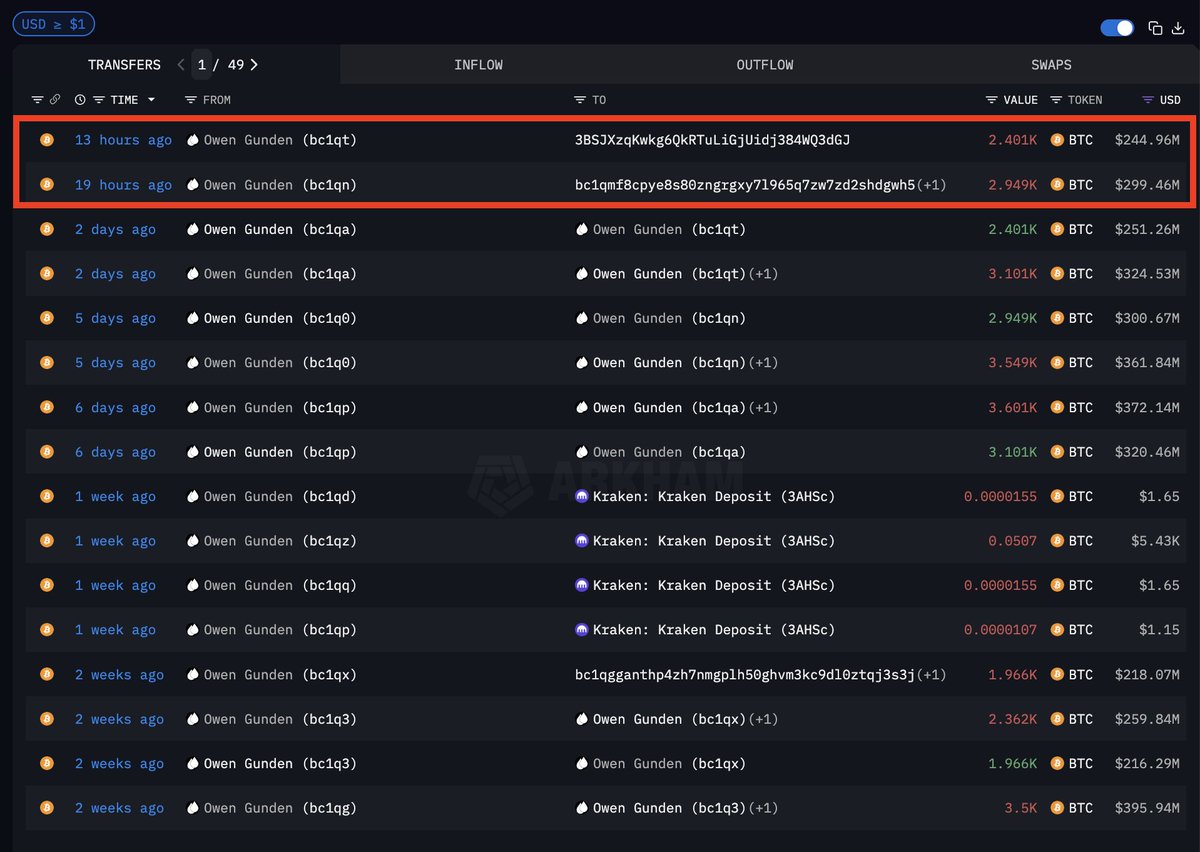Switch to the SWAPS tab
1200x852 pixels.
1051,65
